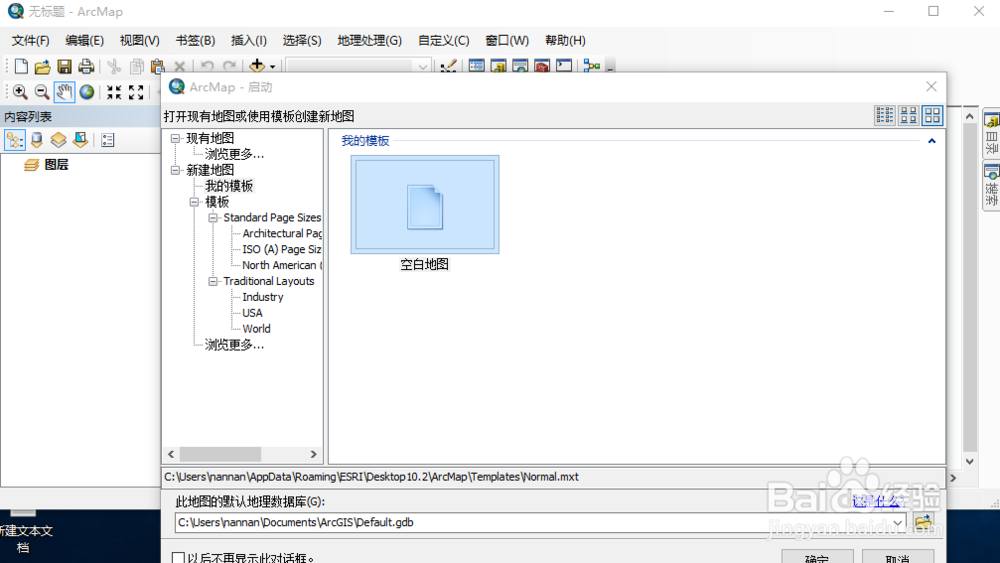This screenshot has width=1000, height=563.
Task: Switch to List By Source icon
Action: [x=37, y=140]
